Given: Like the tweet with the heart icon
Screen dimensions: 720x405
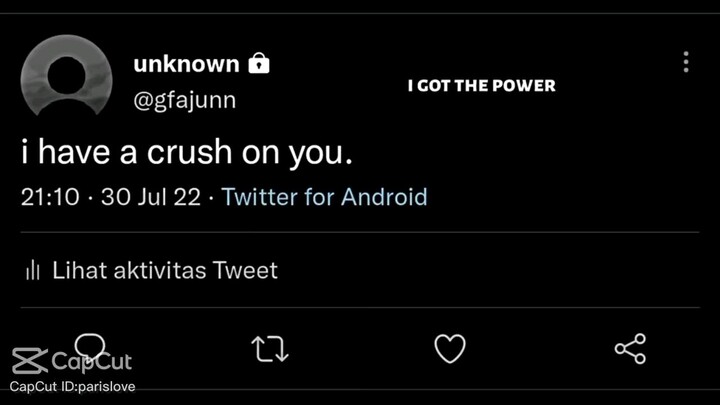Looking at the screenshot, I should (x=450, y=349).
